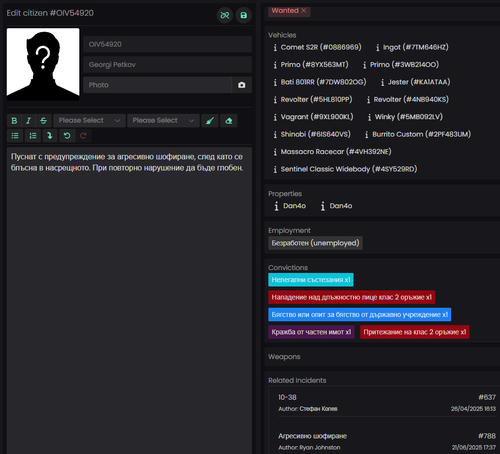
Task: Click the Bati 801RR (#7DW802OG) text
Action: coord(323,82)
